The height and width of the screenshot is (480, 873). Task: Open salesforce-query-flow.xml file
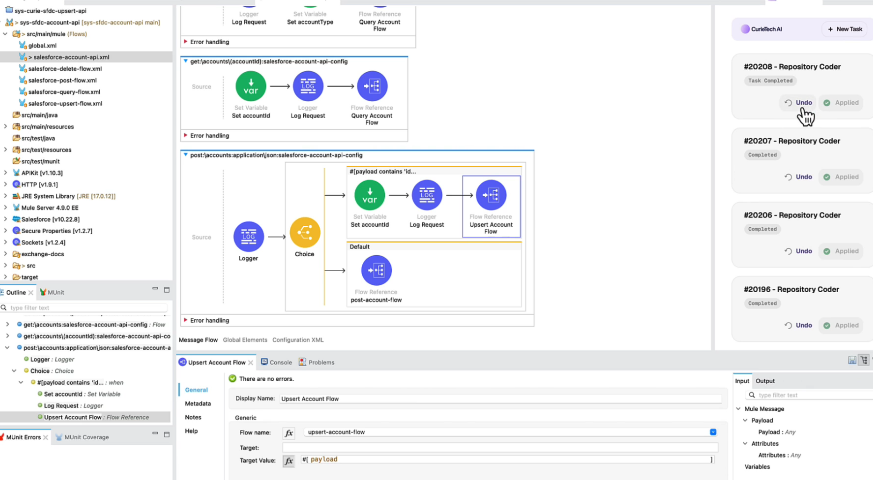[x=64, y=92]
